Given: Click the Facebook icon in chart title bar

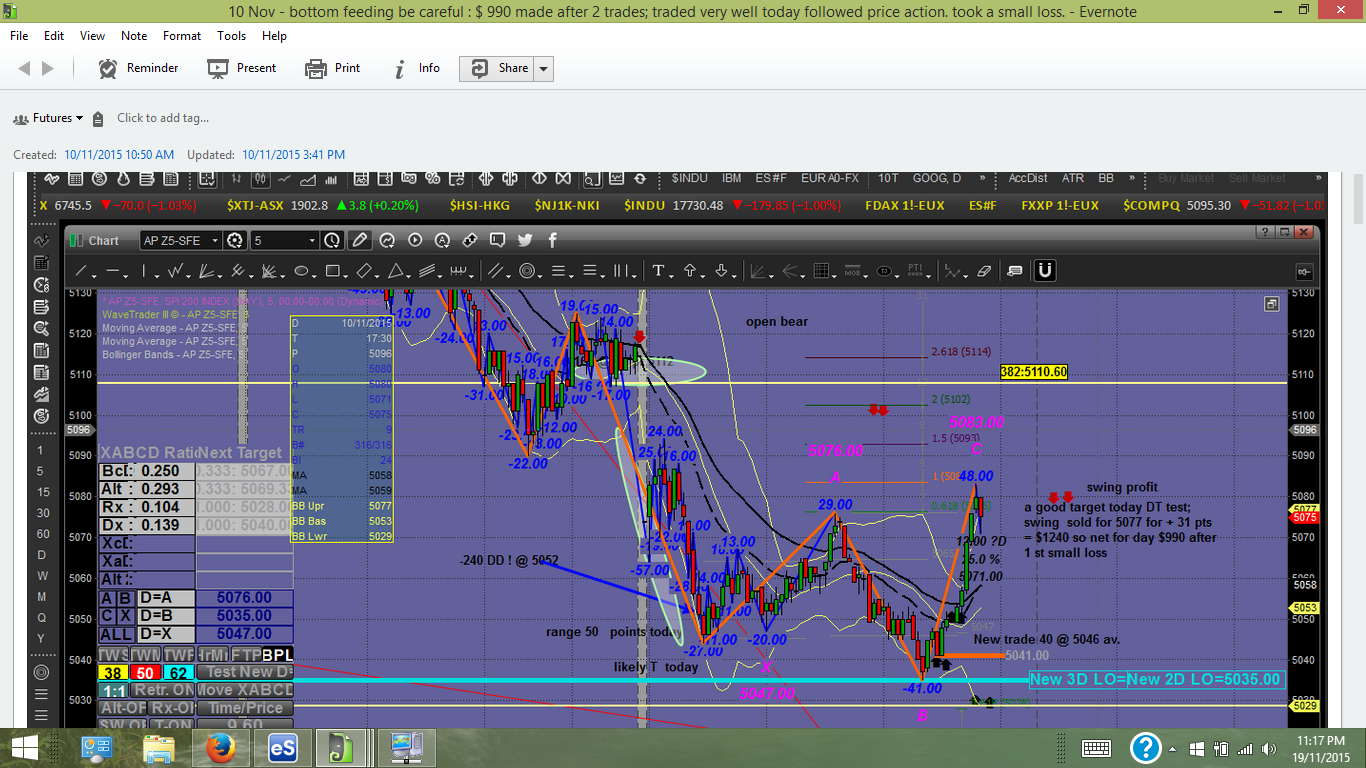Looking at the screenshot, I should tap(551, 240).
